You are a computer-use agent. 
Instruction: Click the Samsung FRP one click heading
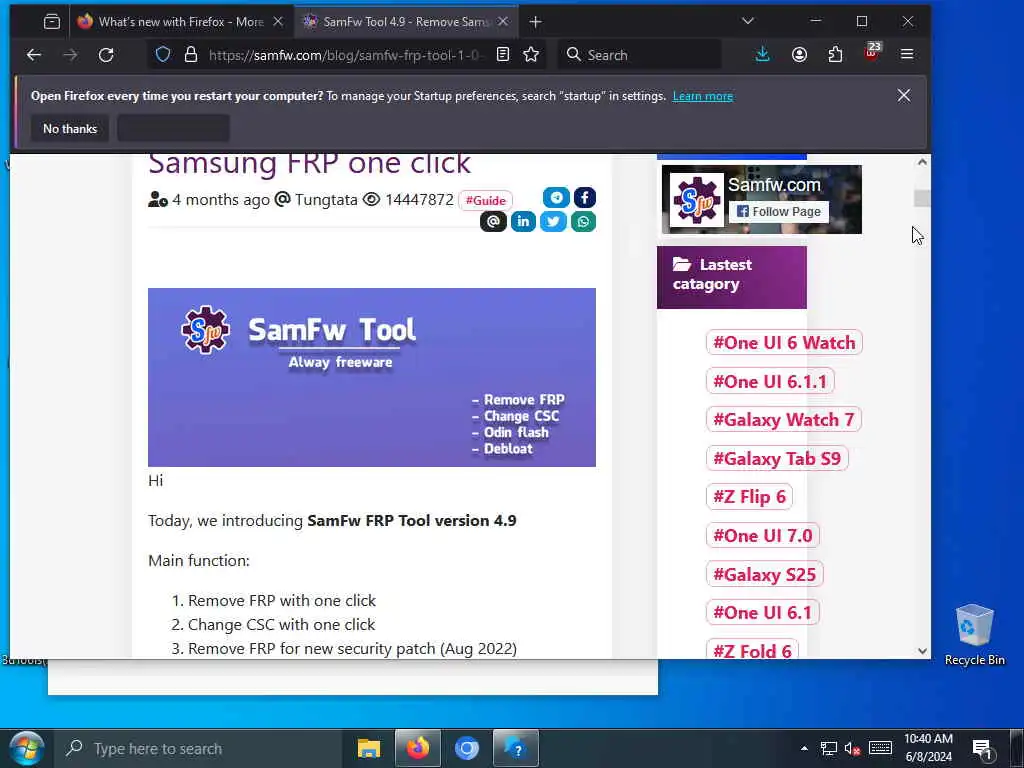click(x=309, y=163)
